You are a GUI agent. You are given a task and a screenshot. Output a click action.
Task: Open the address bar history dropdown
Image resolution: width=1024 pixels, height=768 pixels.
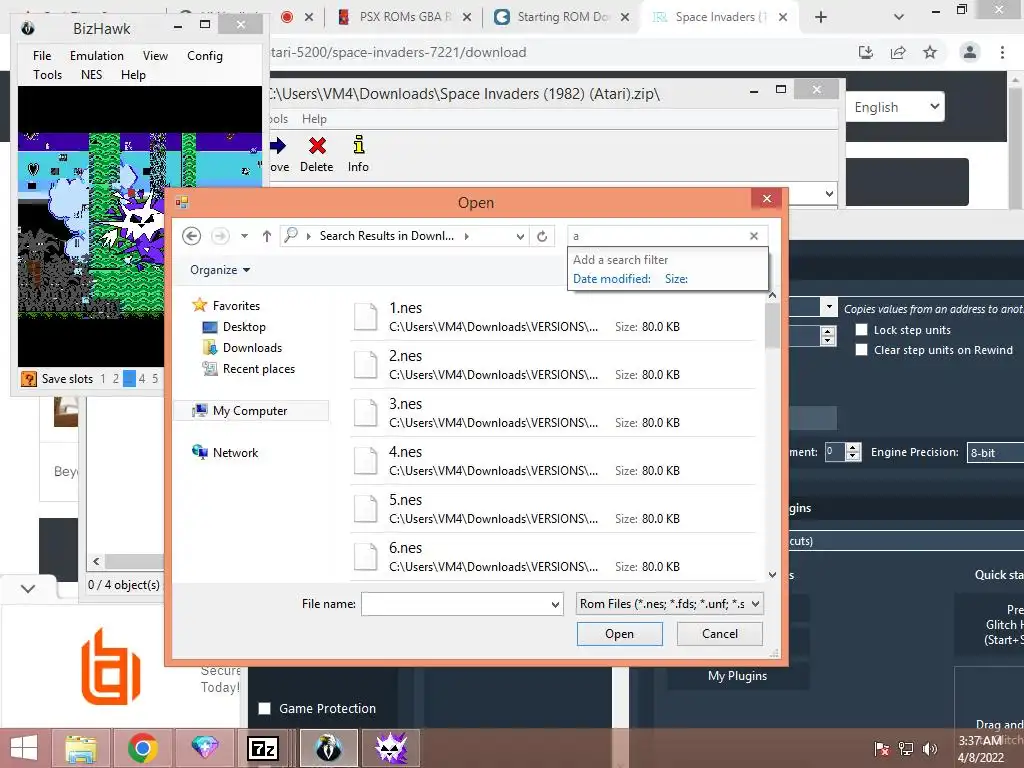(x=520, y=236)
